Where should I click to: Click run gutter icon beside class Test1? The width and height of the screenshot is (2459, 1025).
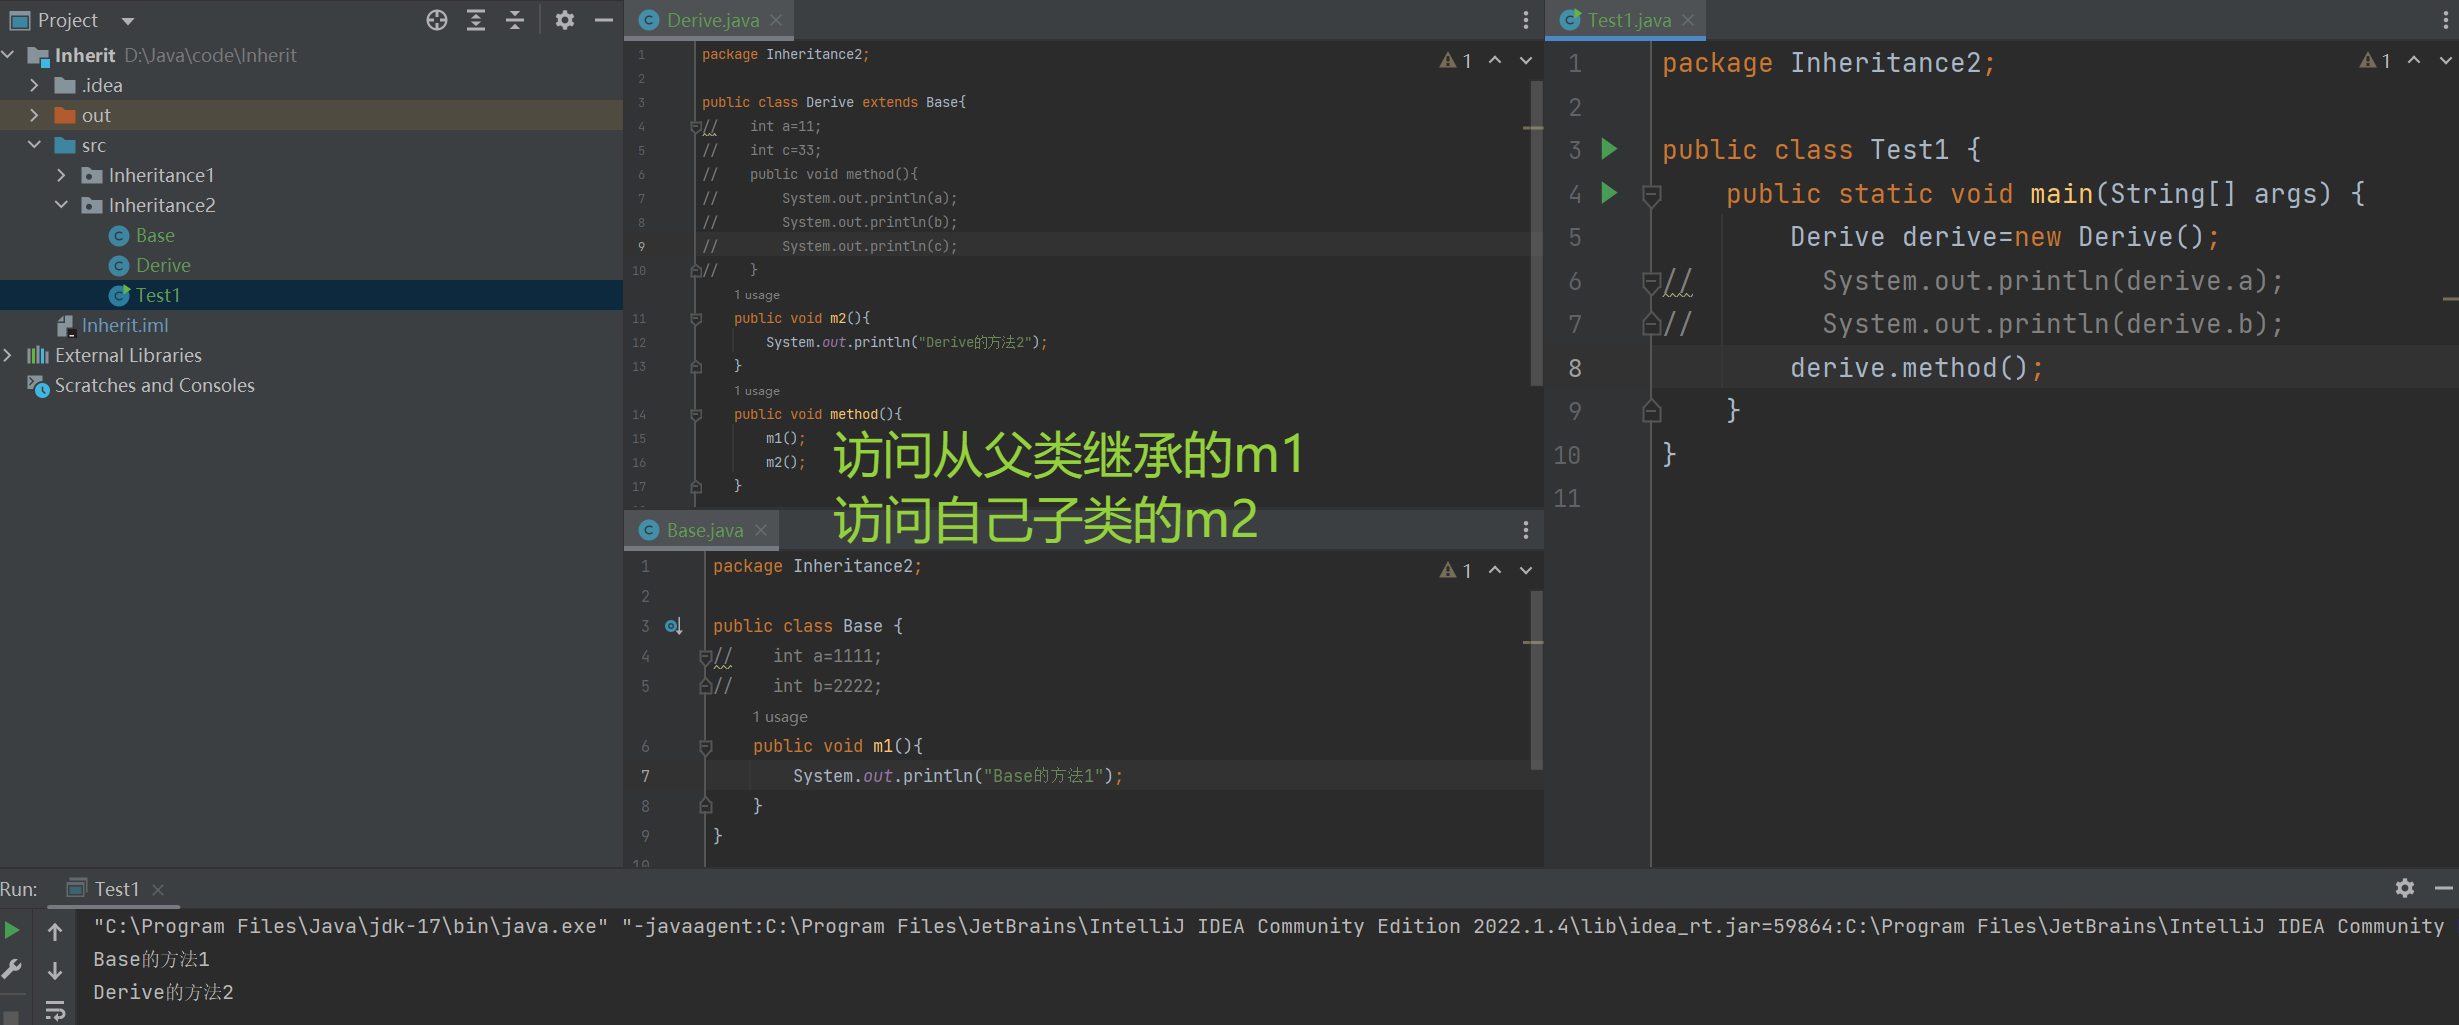coord(1608,148)
